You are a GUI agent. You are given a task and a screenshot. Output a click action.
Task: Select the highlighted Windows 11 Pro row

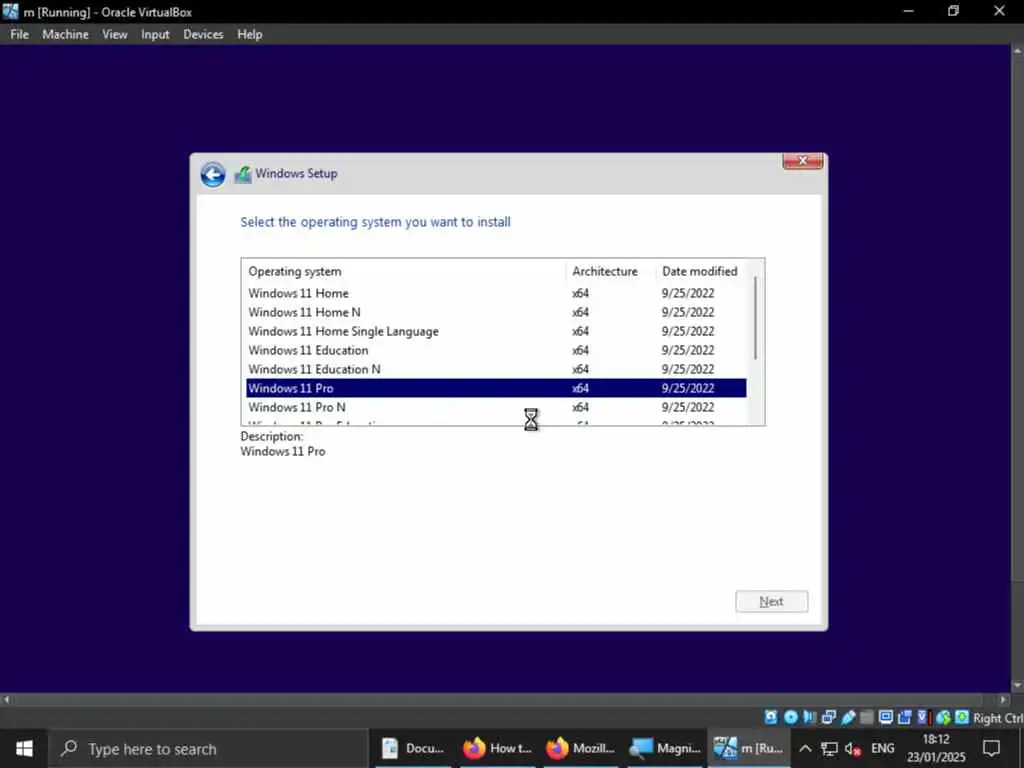(496, 388)
